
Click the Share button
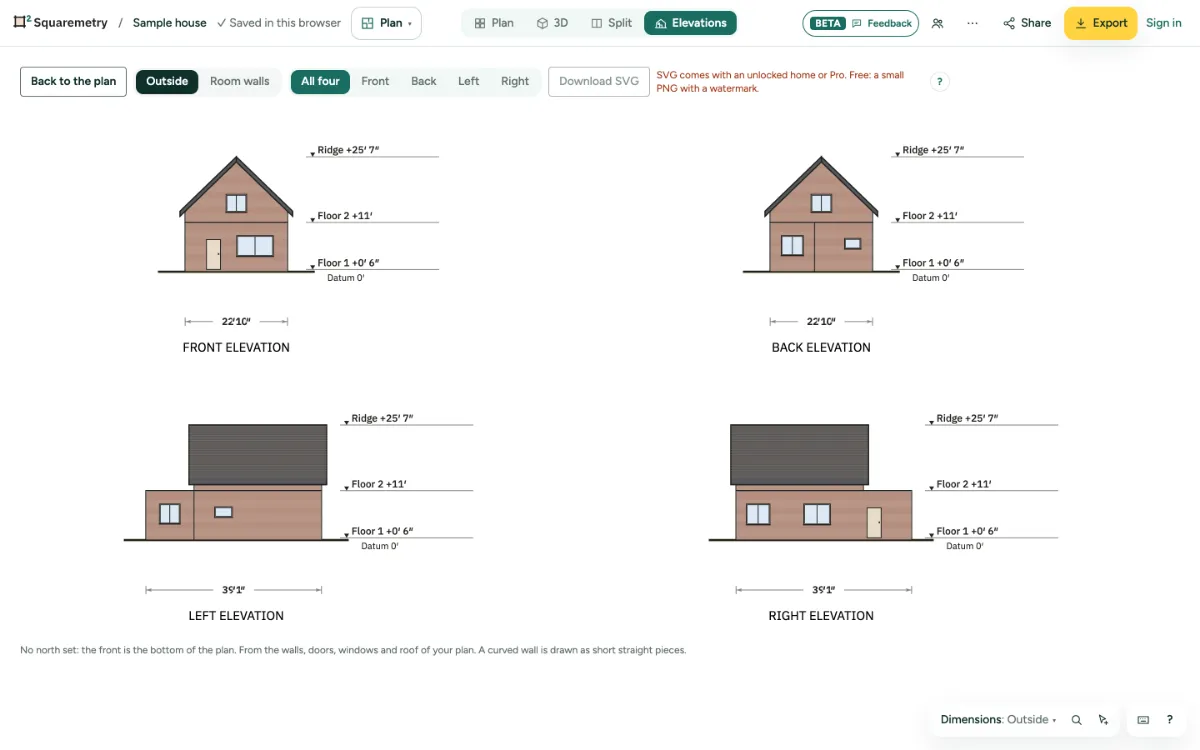click(x=1027, y=23)
